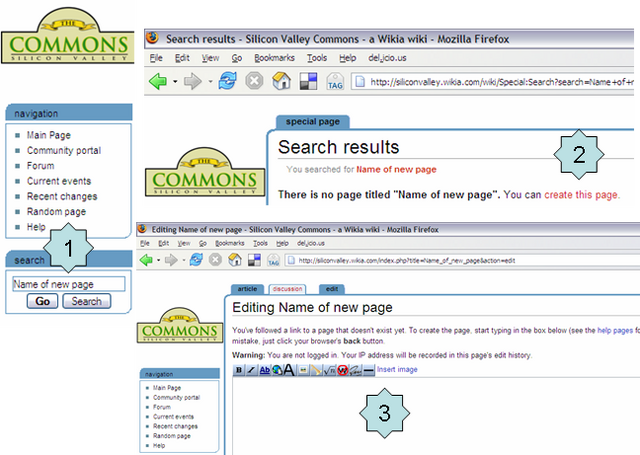
Task: Switch to the discussion tab
Action: (287, 289)
